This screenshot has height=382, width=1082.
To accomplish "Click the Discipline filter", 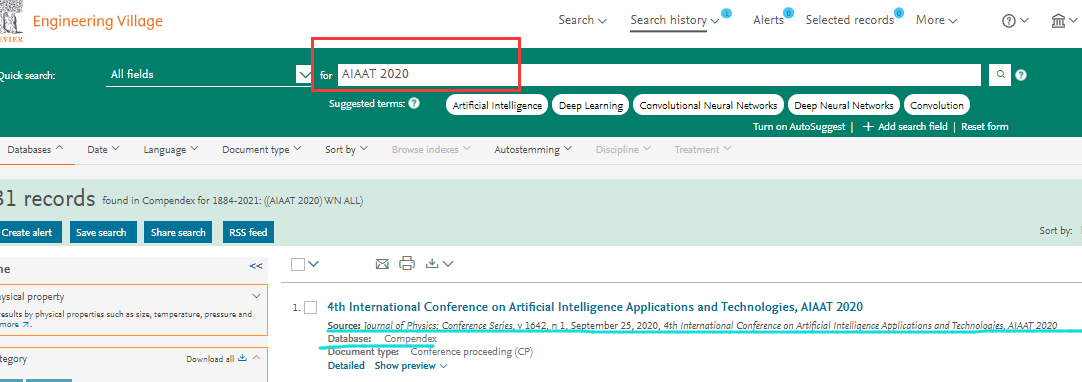I will (624, 150).
